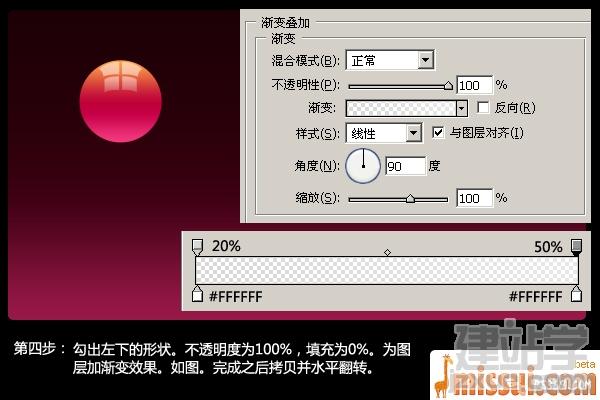Select the left #FFFFFF color stop

click(197, 294)
